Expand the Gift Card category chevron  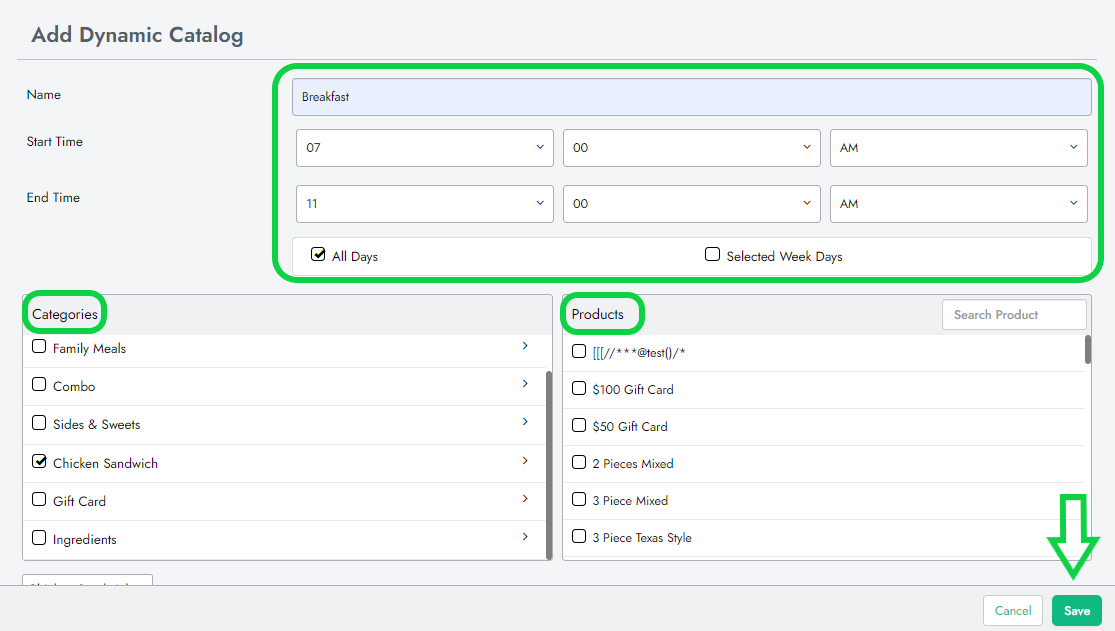point(525,499)
